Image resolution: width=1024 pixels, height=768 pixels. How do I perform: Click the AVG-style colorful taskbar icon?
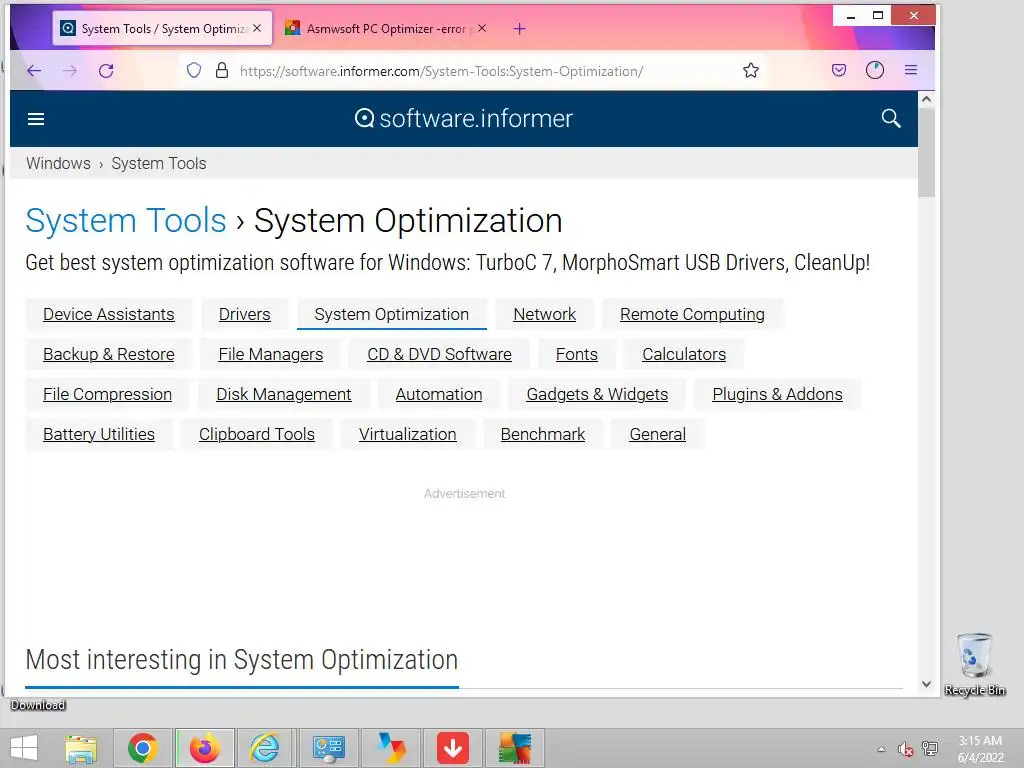tap(515, 748)
